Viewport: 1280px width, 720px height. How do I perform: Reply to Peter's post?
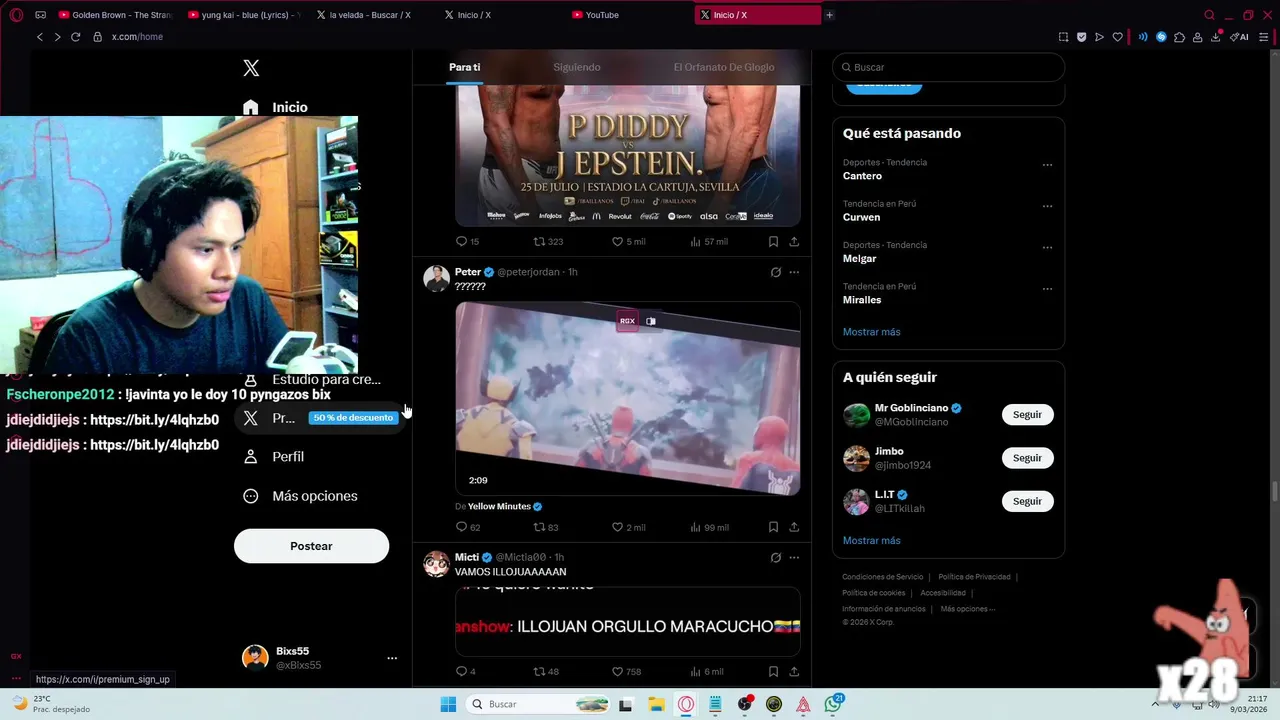click(467, 527)
